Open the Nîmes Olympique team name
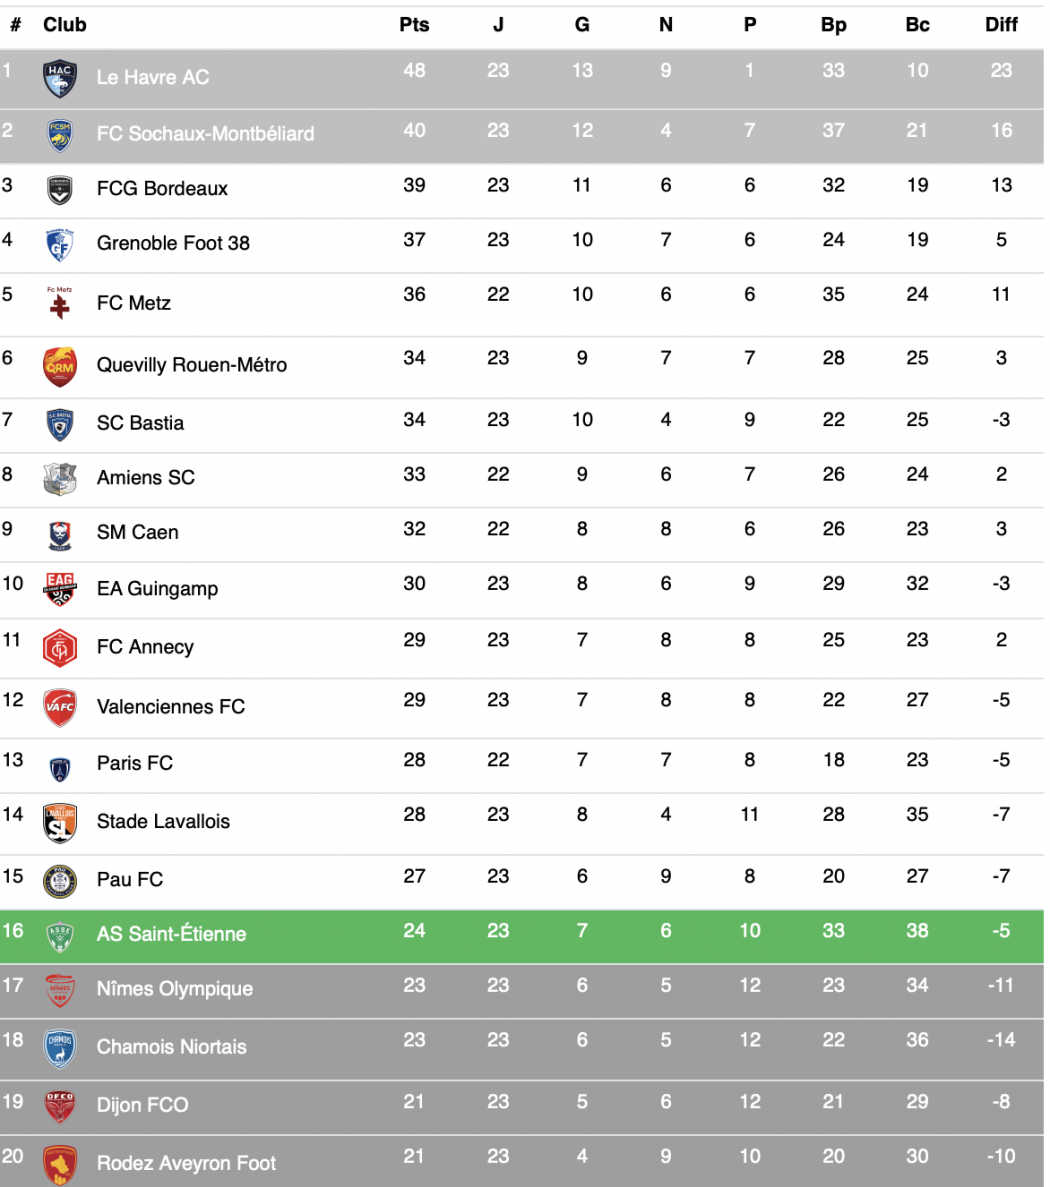 (175, 989)
